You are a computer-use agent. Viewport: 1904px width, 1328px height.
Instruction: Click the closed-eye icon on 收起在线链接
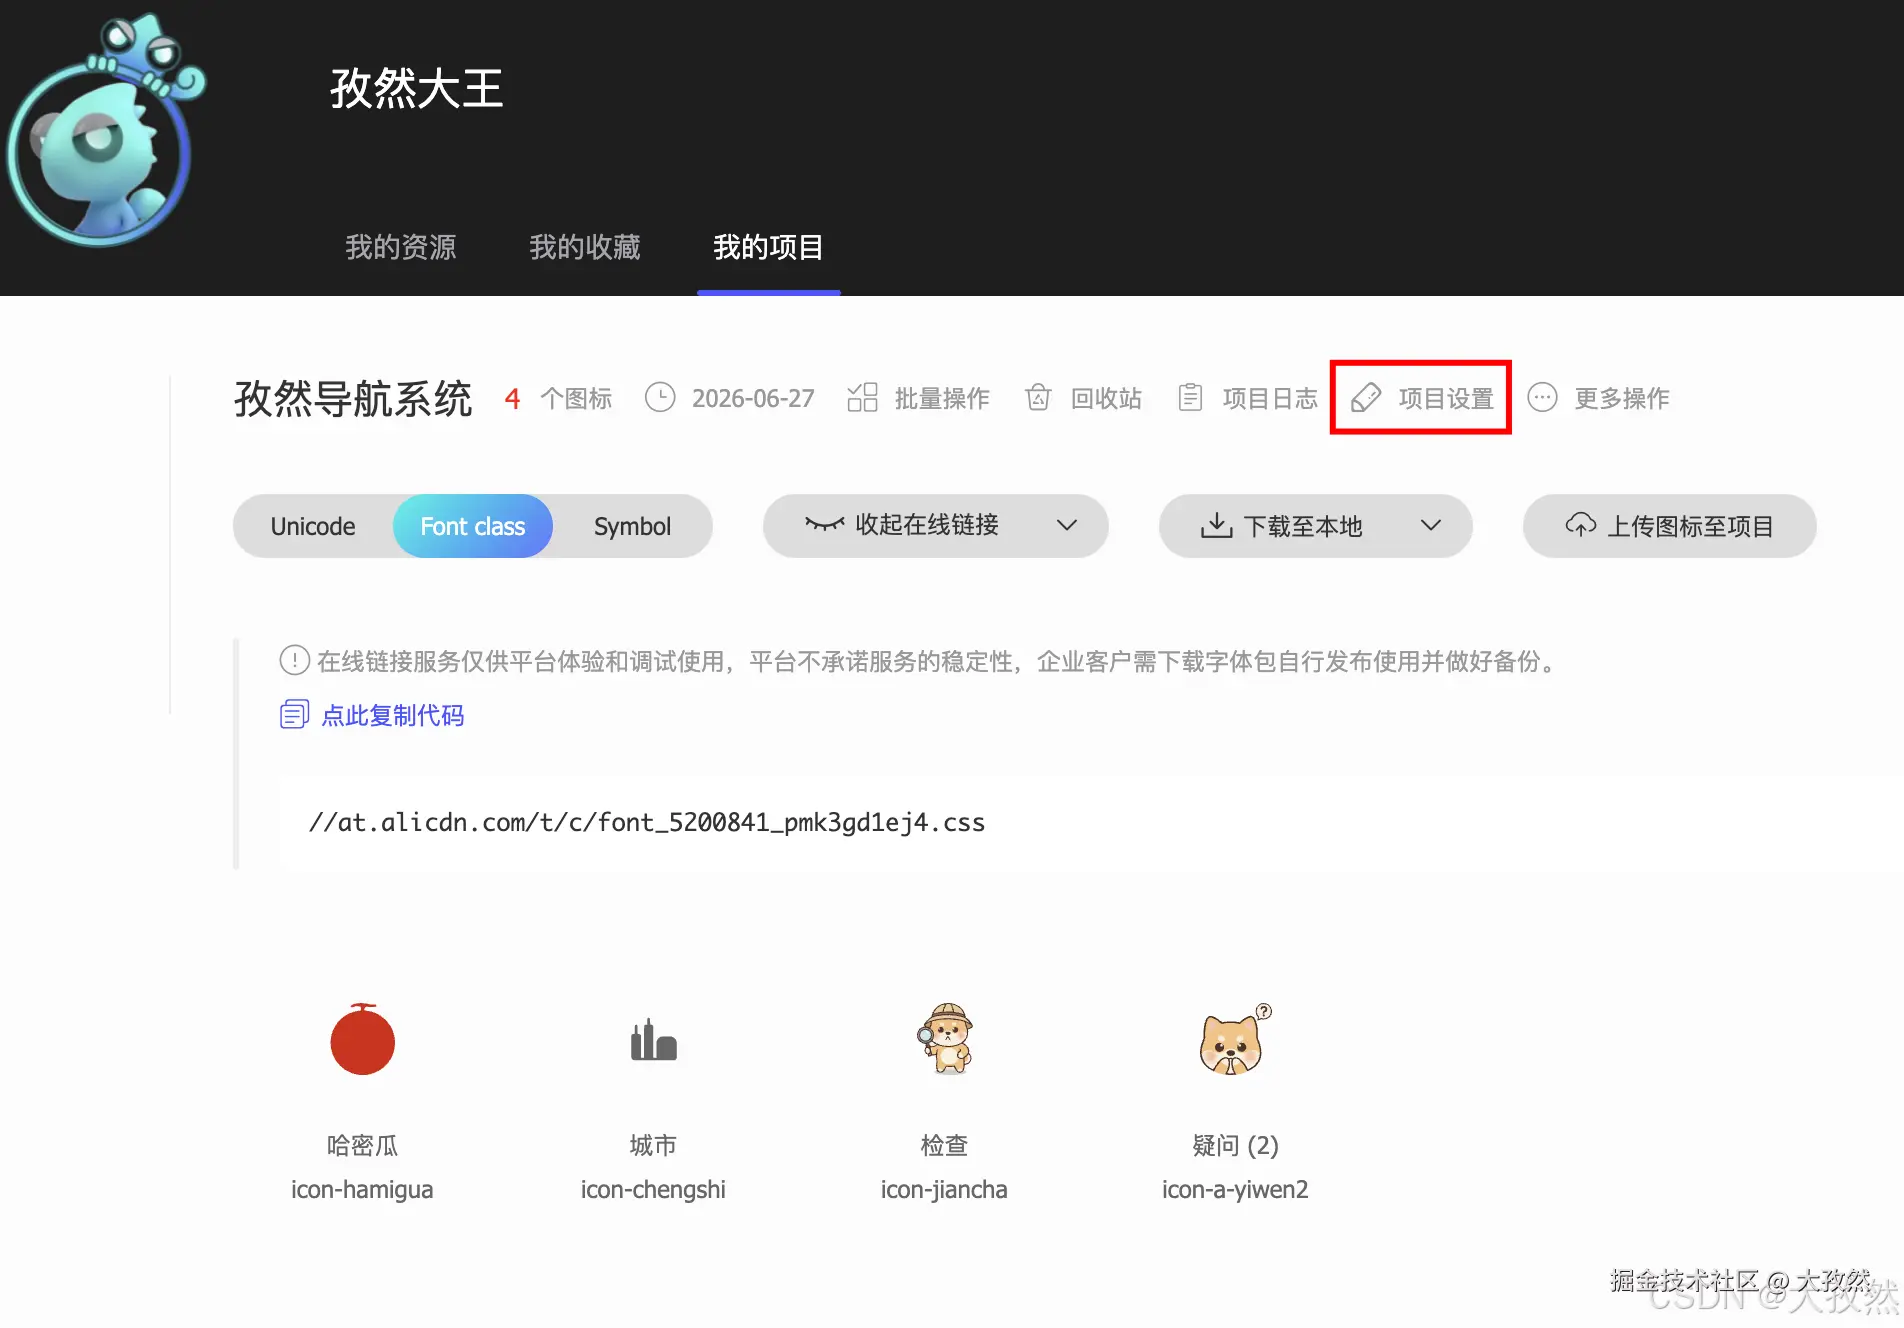pos(825,524)
